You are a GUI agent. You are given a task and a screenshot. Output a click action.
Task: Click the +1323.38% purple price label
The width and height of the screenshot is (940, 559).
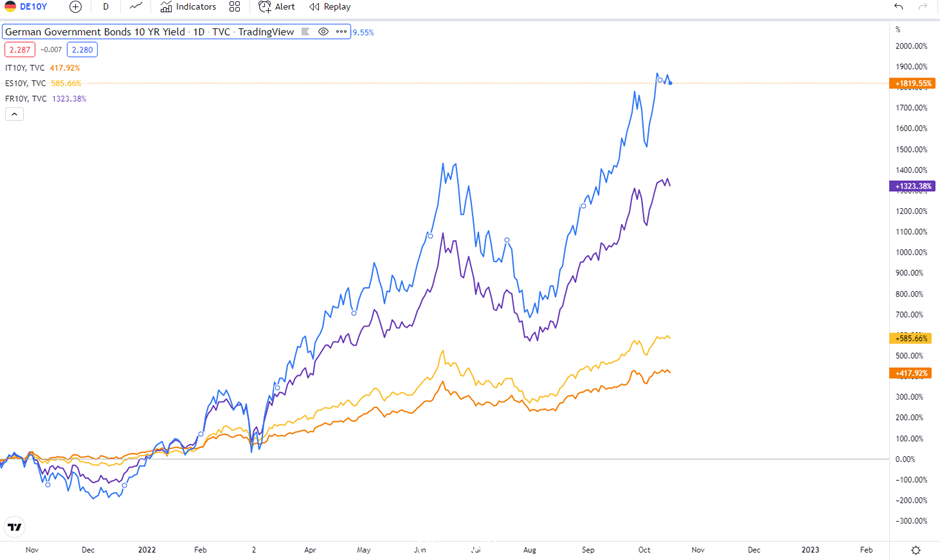pos(913,187)
